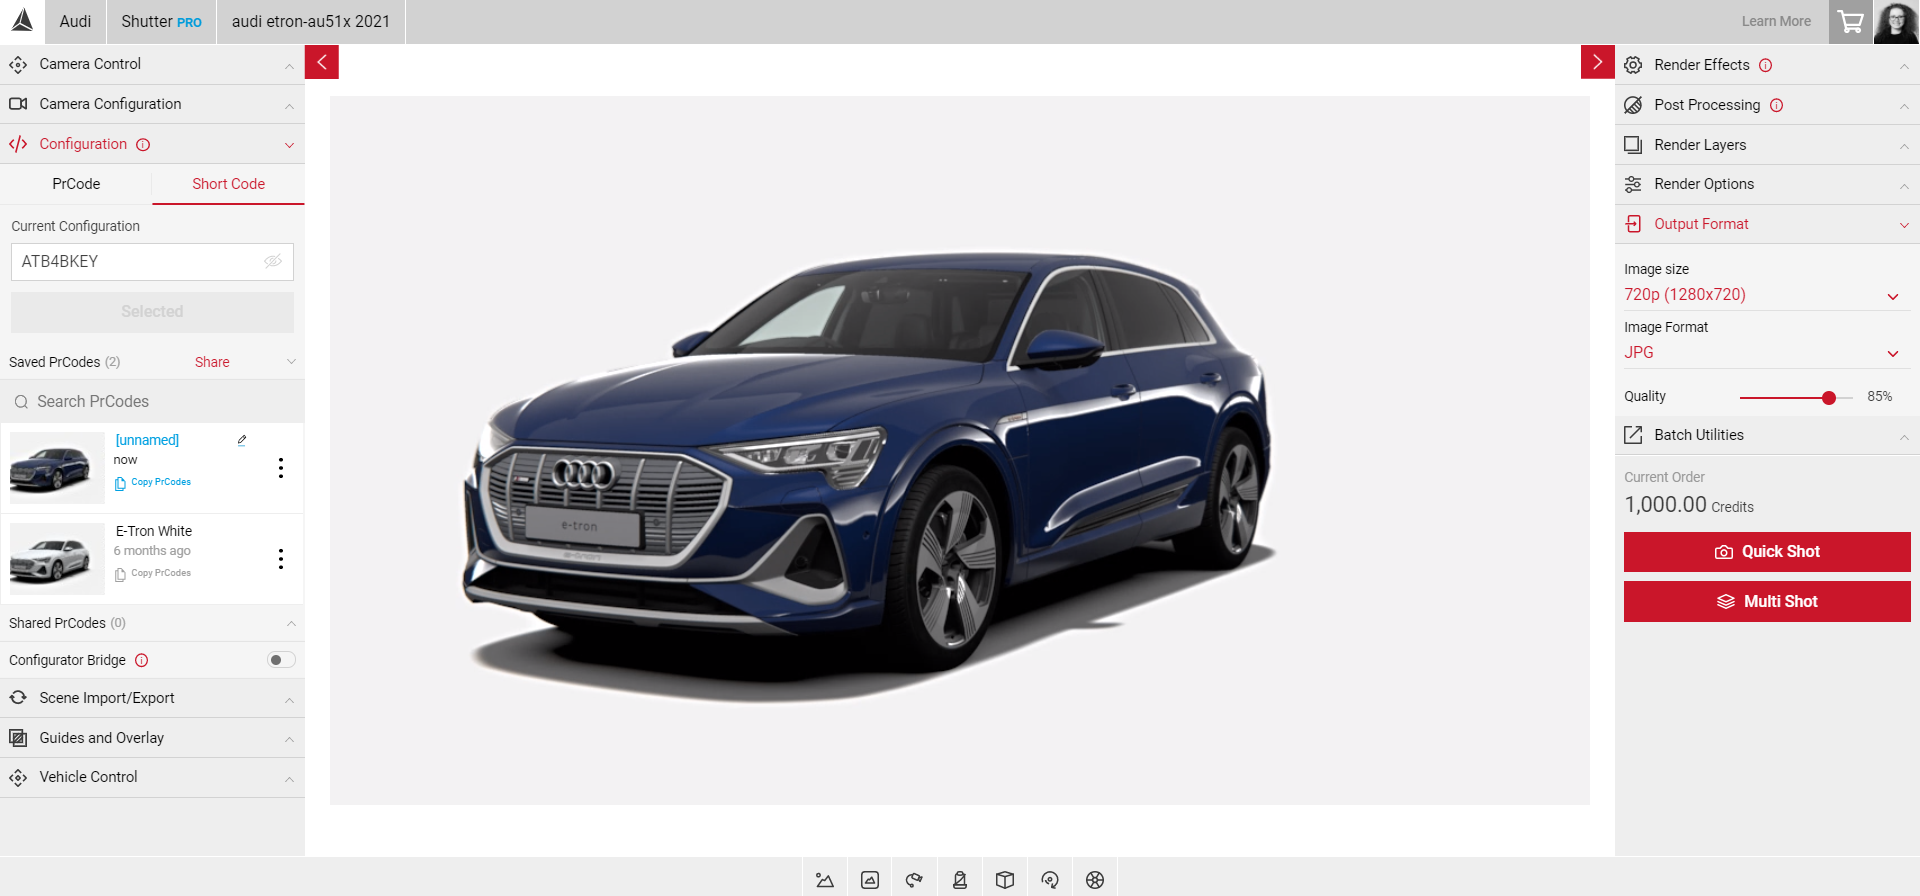Switch to the PrCode tab
The image size is (1920, 896).
pos(76,184)
